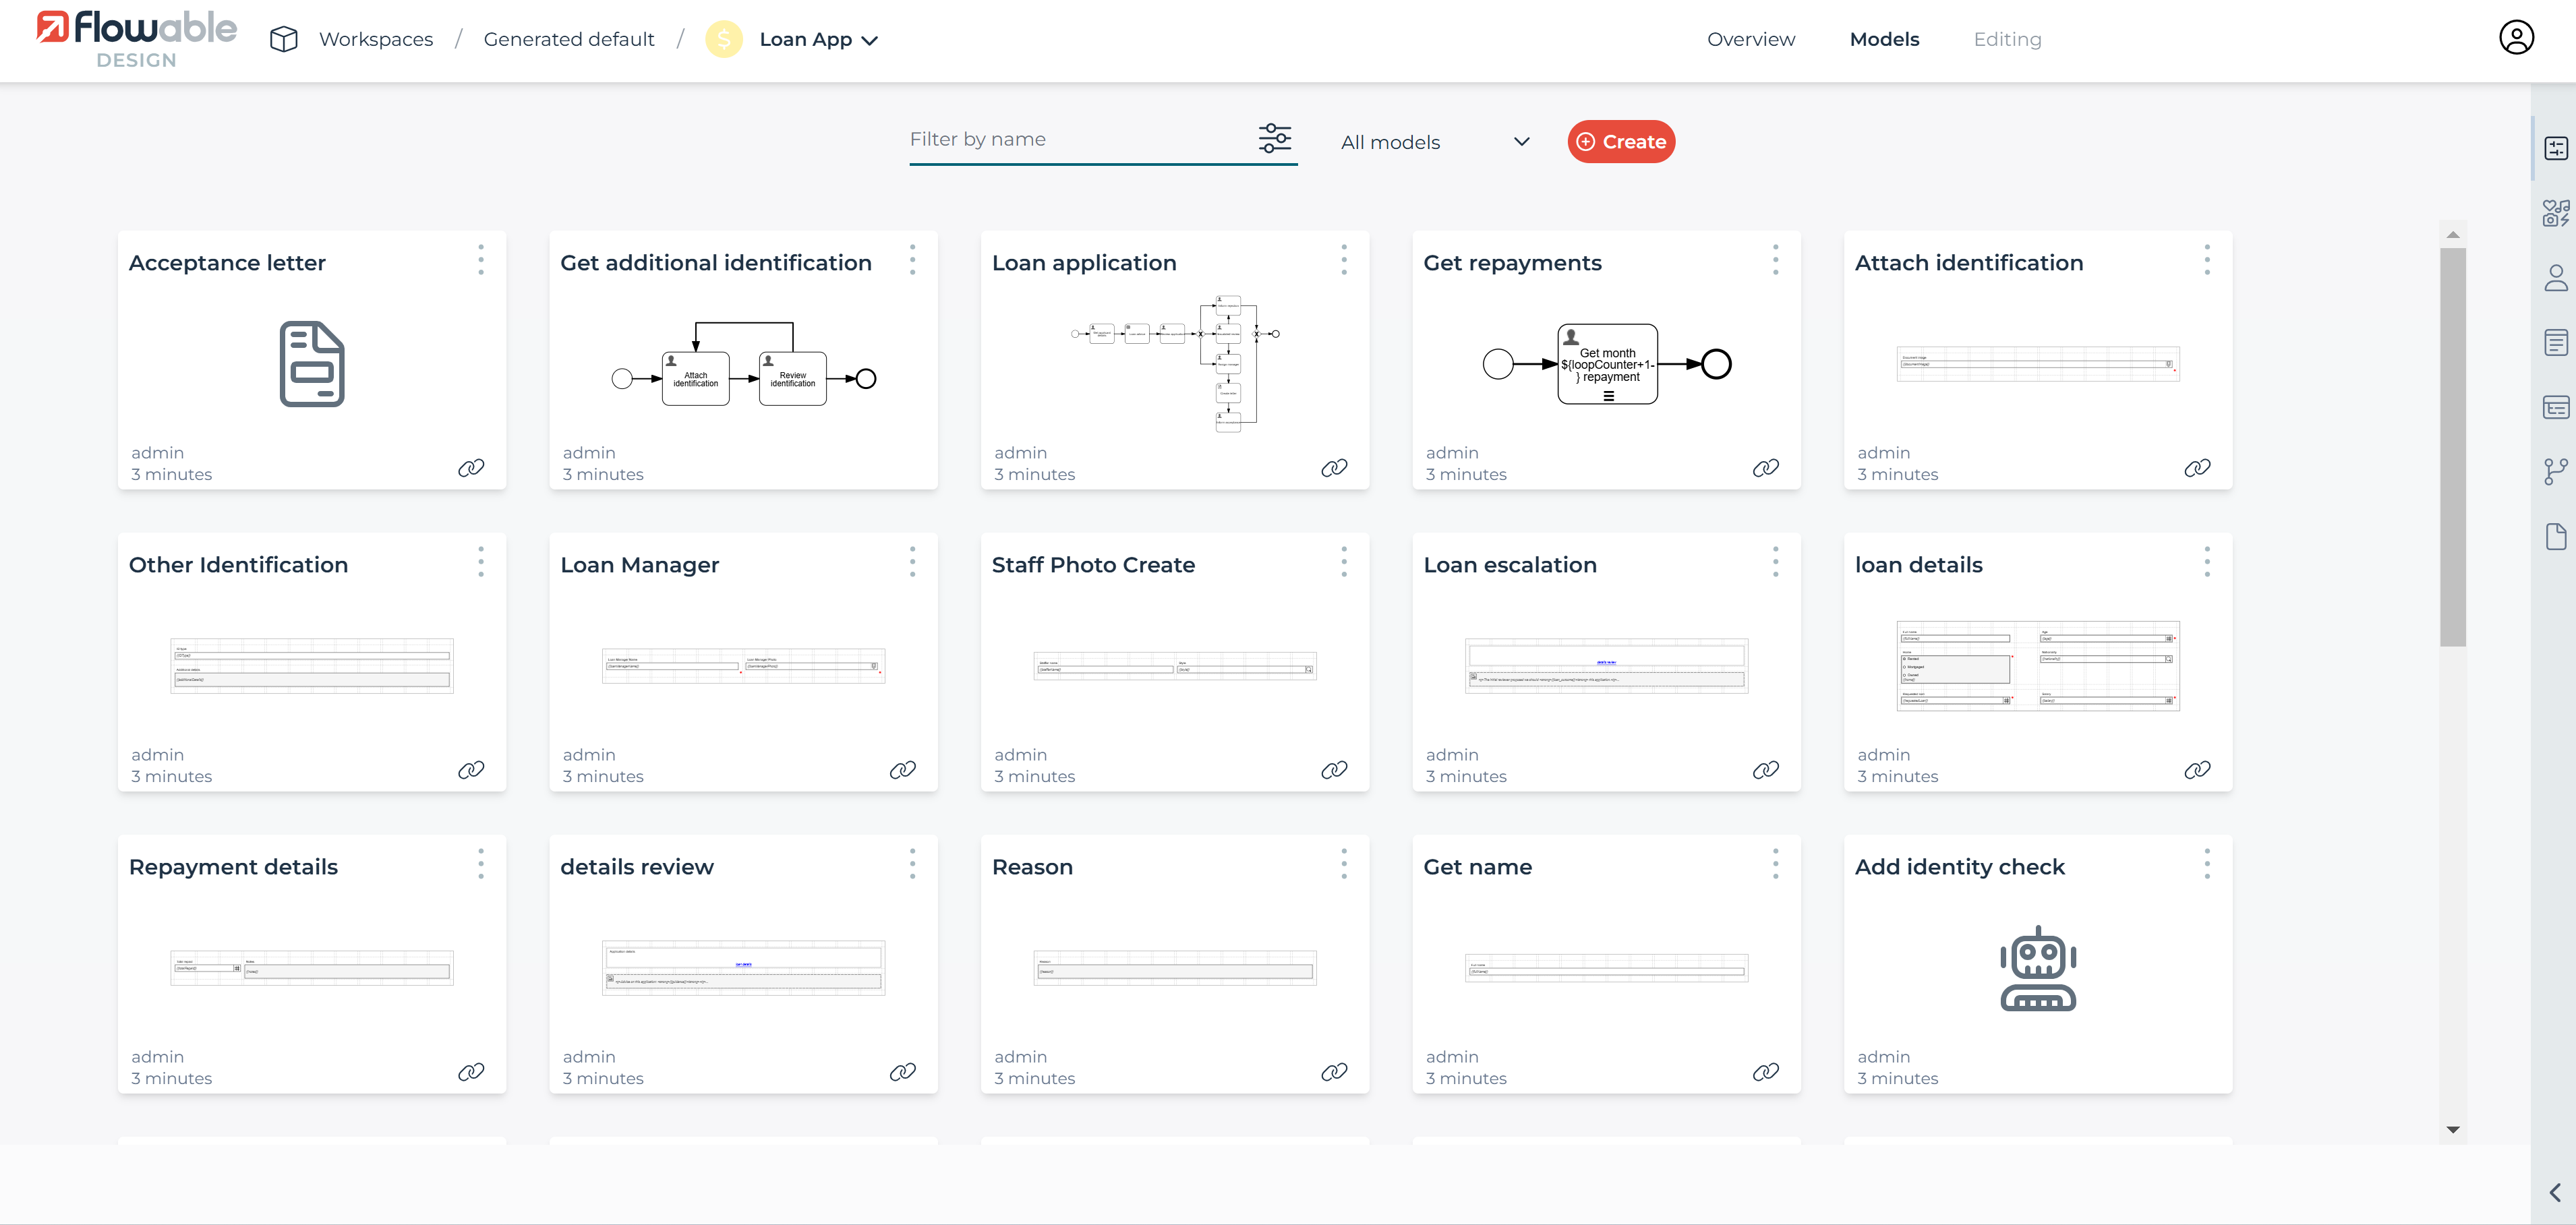The image size is (2576, 1225).
Task: Open the Reason model title
Action: click(x=1032, y=867)
